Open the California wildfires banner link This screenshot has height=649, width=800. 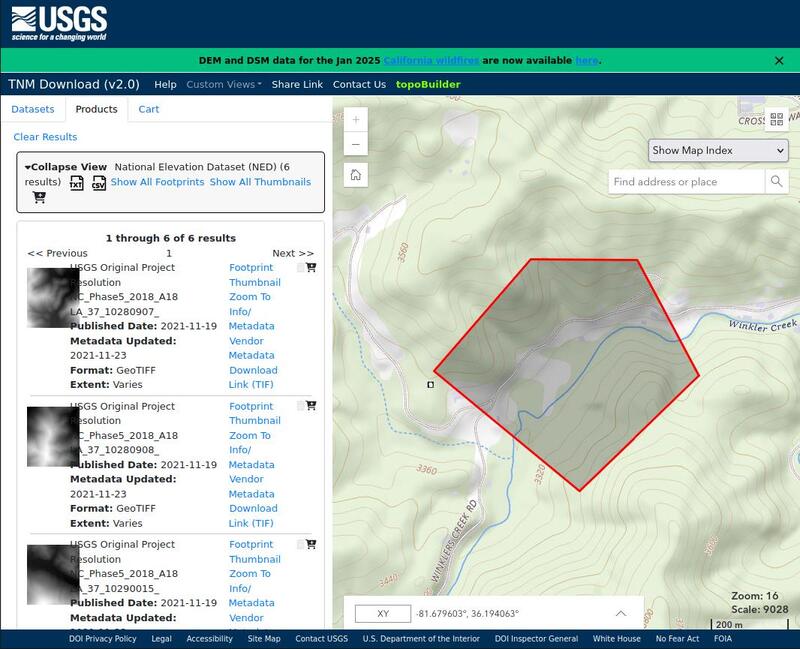[x=431, y=61]
